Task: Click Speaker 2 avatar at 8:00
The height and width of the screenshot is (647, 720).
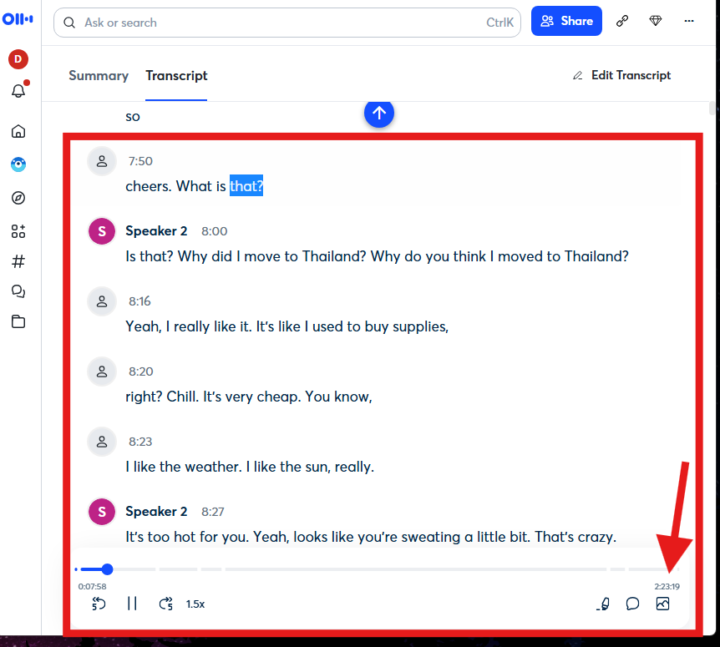Action: point(102,231)
